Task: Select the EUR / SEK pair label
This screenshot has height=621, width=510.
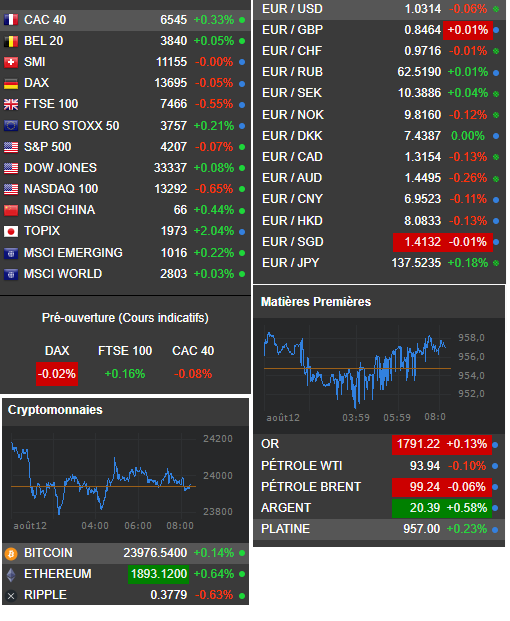Action: 292,93
